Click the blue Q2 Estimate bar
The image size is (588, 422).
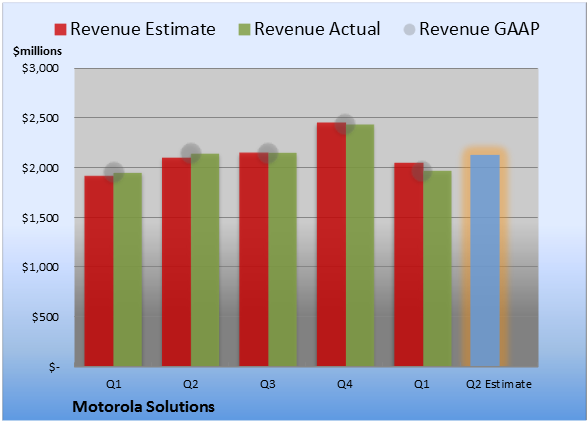485,261
